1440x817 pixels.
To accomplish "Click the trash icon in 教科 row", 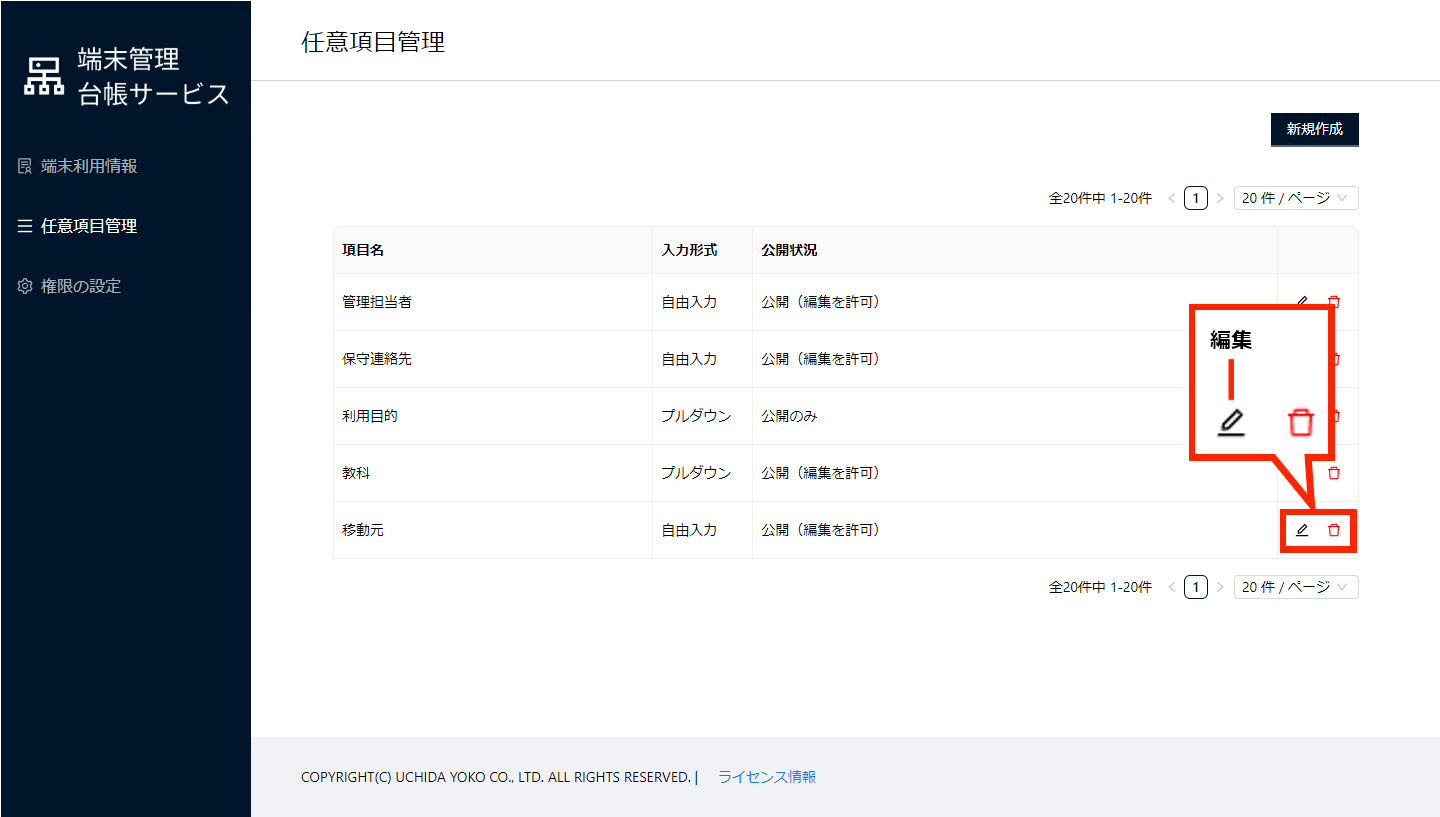I will [x=1333, y=473].
